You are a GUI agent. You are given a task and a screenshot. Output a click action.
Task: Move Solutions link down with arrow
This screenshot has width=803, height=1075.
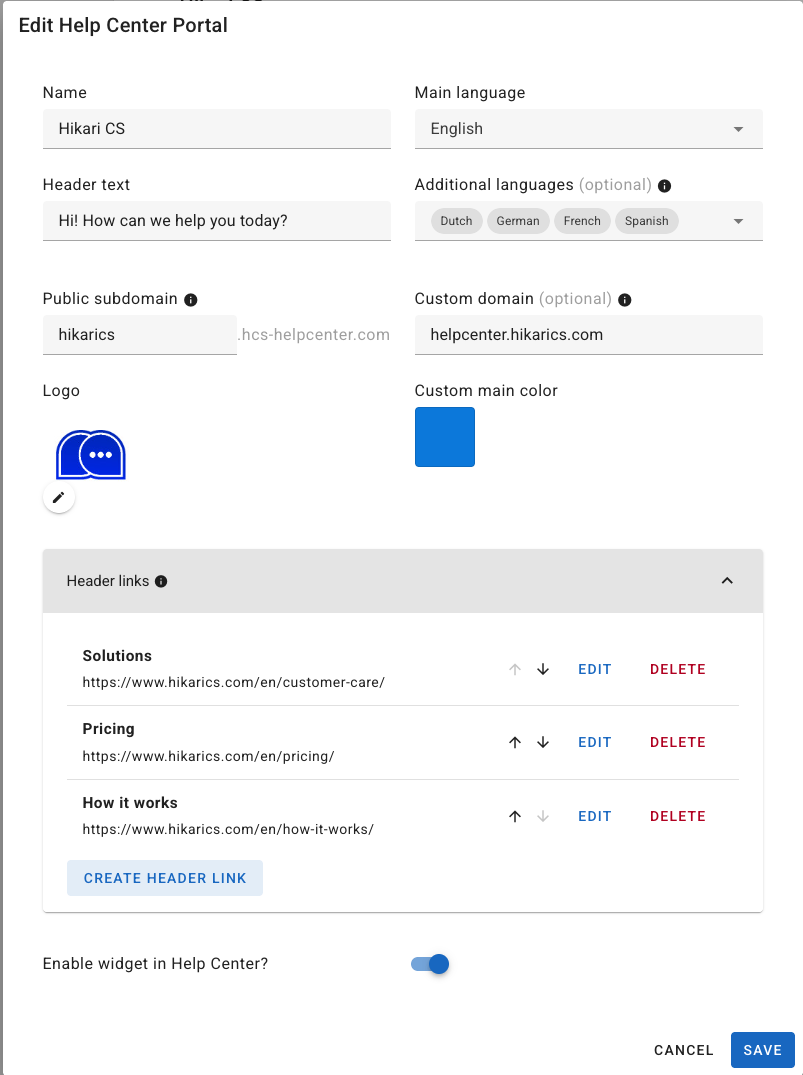543,669
